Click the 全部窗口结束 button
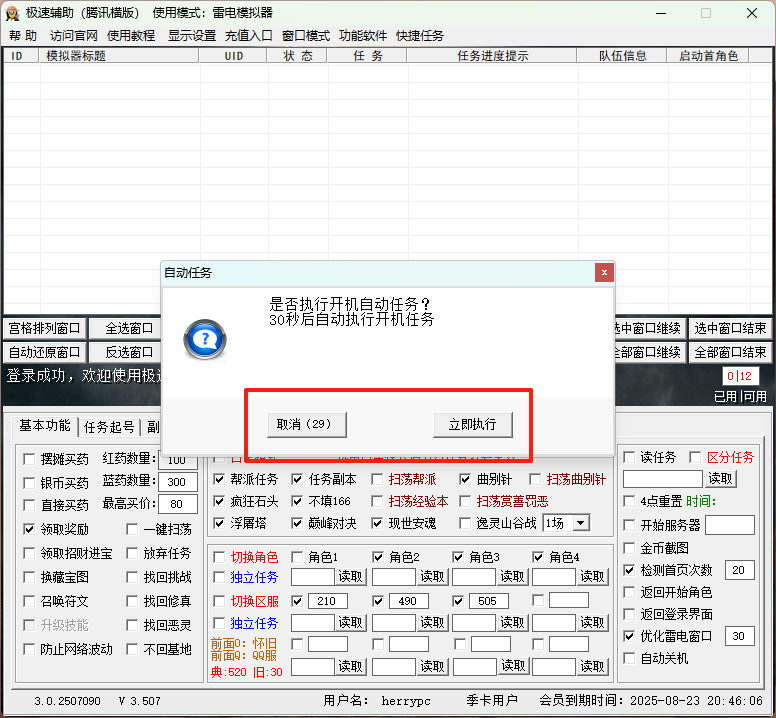This screenshot has height=718, width=776. coord(730,352)
